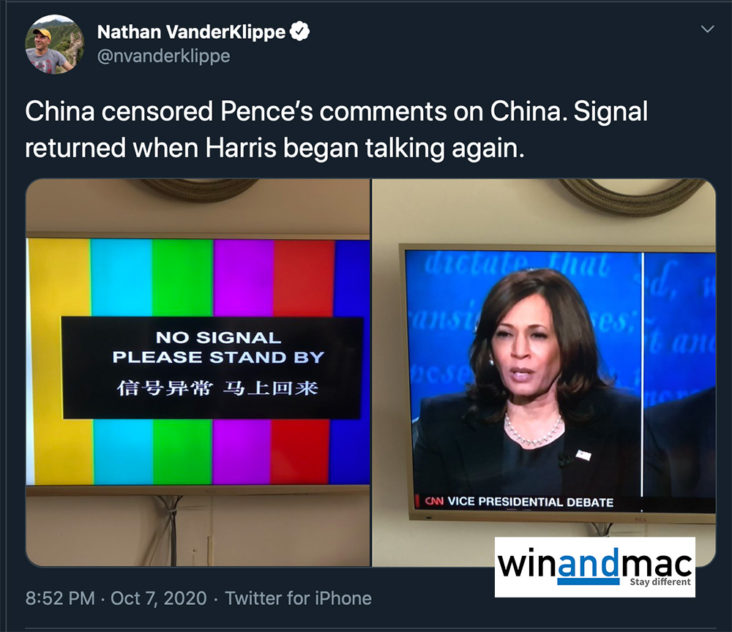This screenshot has width=732, height=632.
Task: Click the Oct 7, 2020 date
Action: (158, 598)
